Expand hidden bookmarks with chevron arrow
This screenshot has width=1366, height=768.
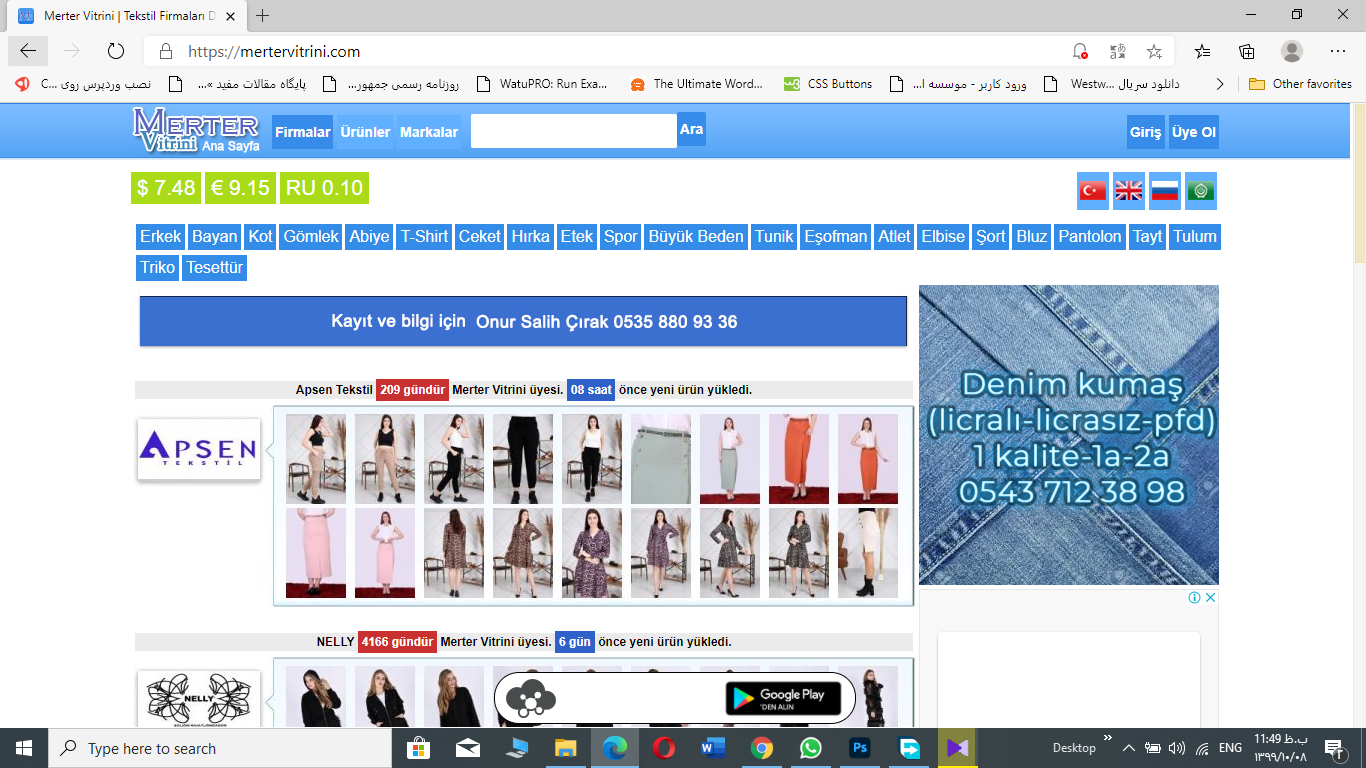point(1219,84)
